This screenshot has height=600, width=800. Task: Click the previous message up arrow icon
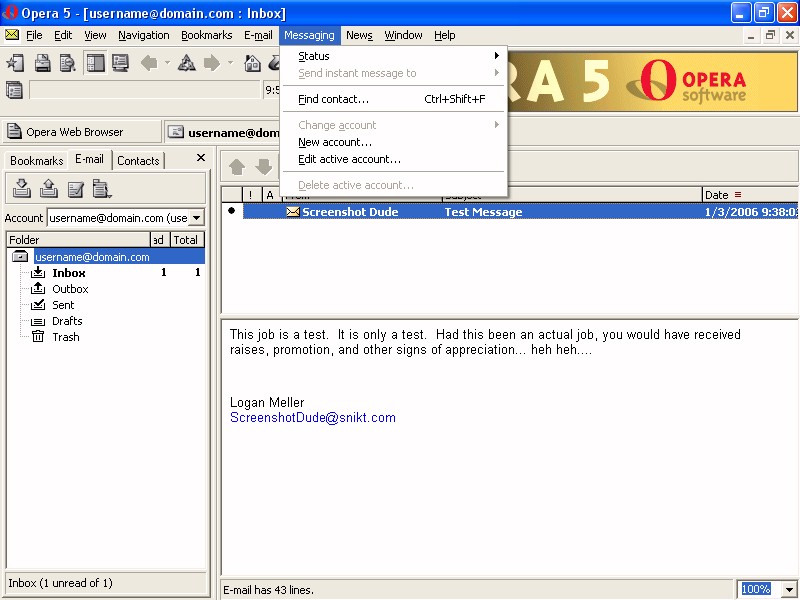click(237, 166)
